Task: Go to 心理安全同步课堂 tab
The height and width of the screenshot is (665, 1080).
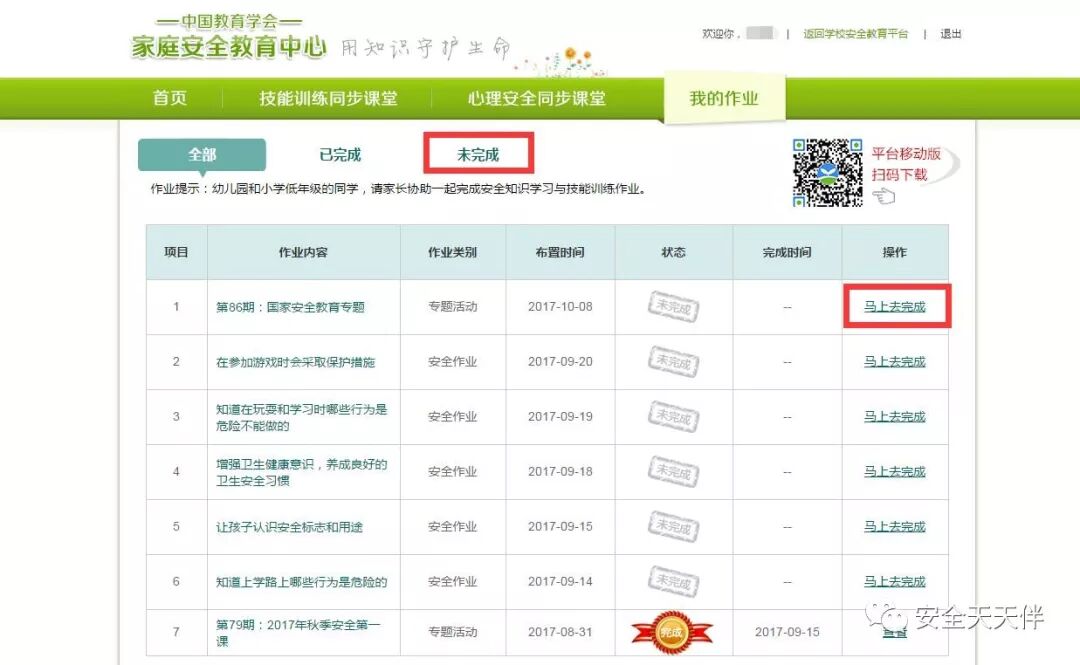Action: (x=536, y=98)
